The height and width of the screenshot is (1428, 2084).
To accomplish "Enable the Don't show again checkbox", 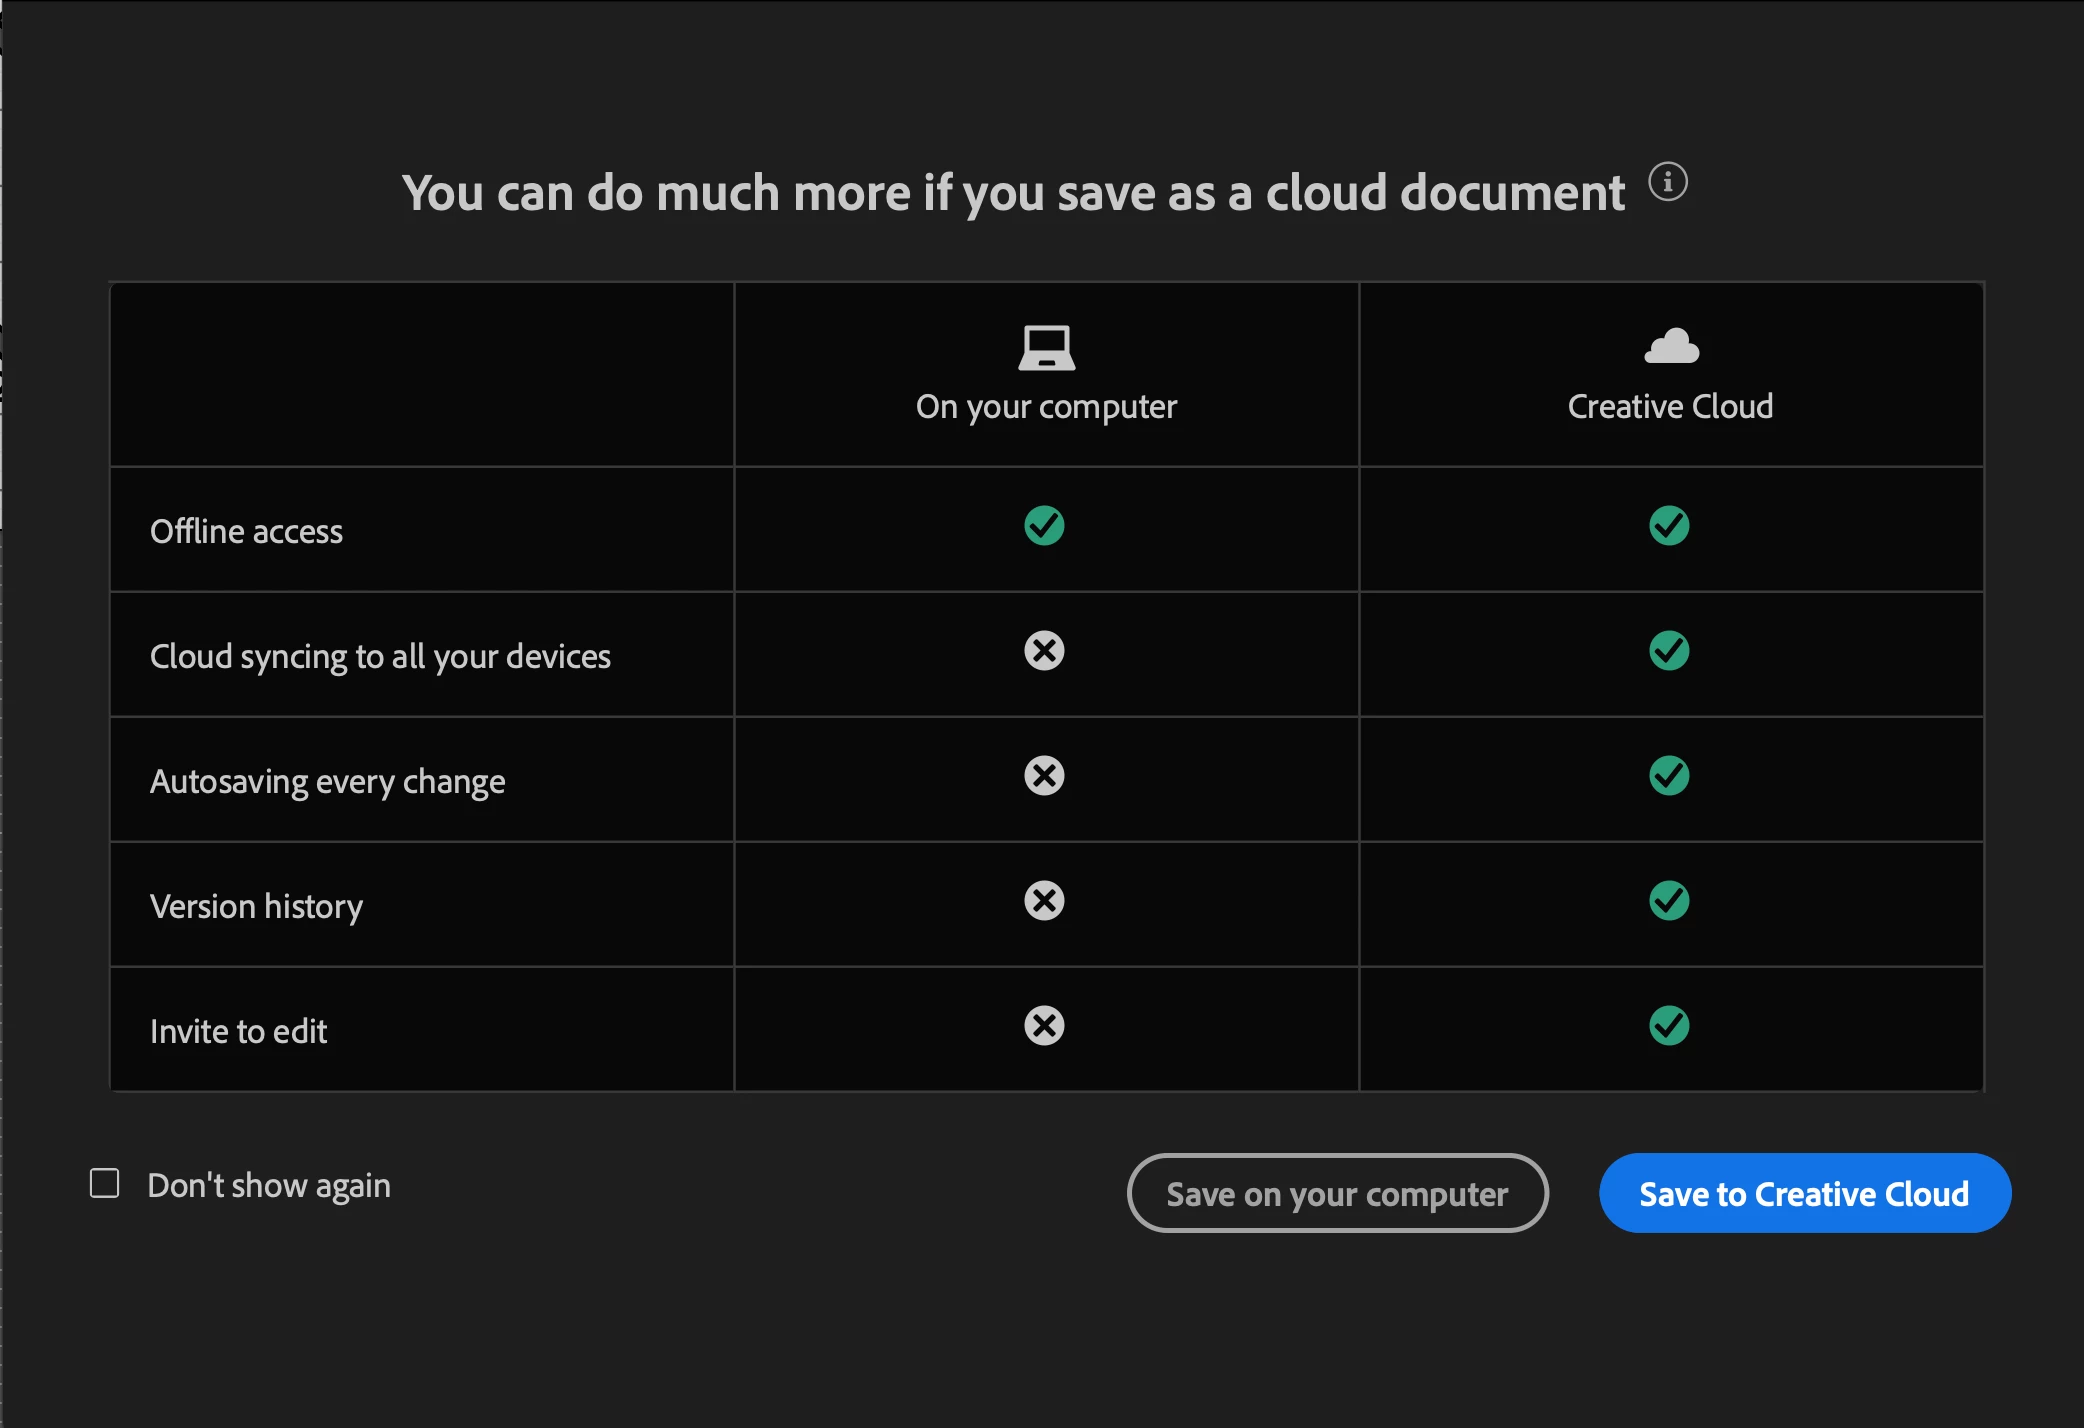I will [105, 1184].
